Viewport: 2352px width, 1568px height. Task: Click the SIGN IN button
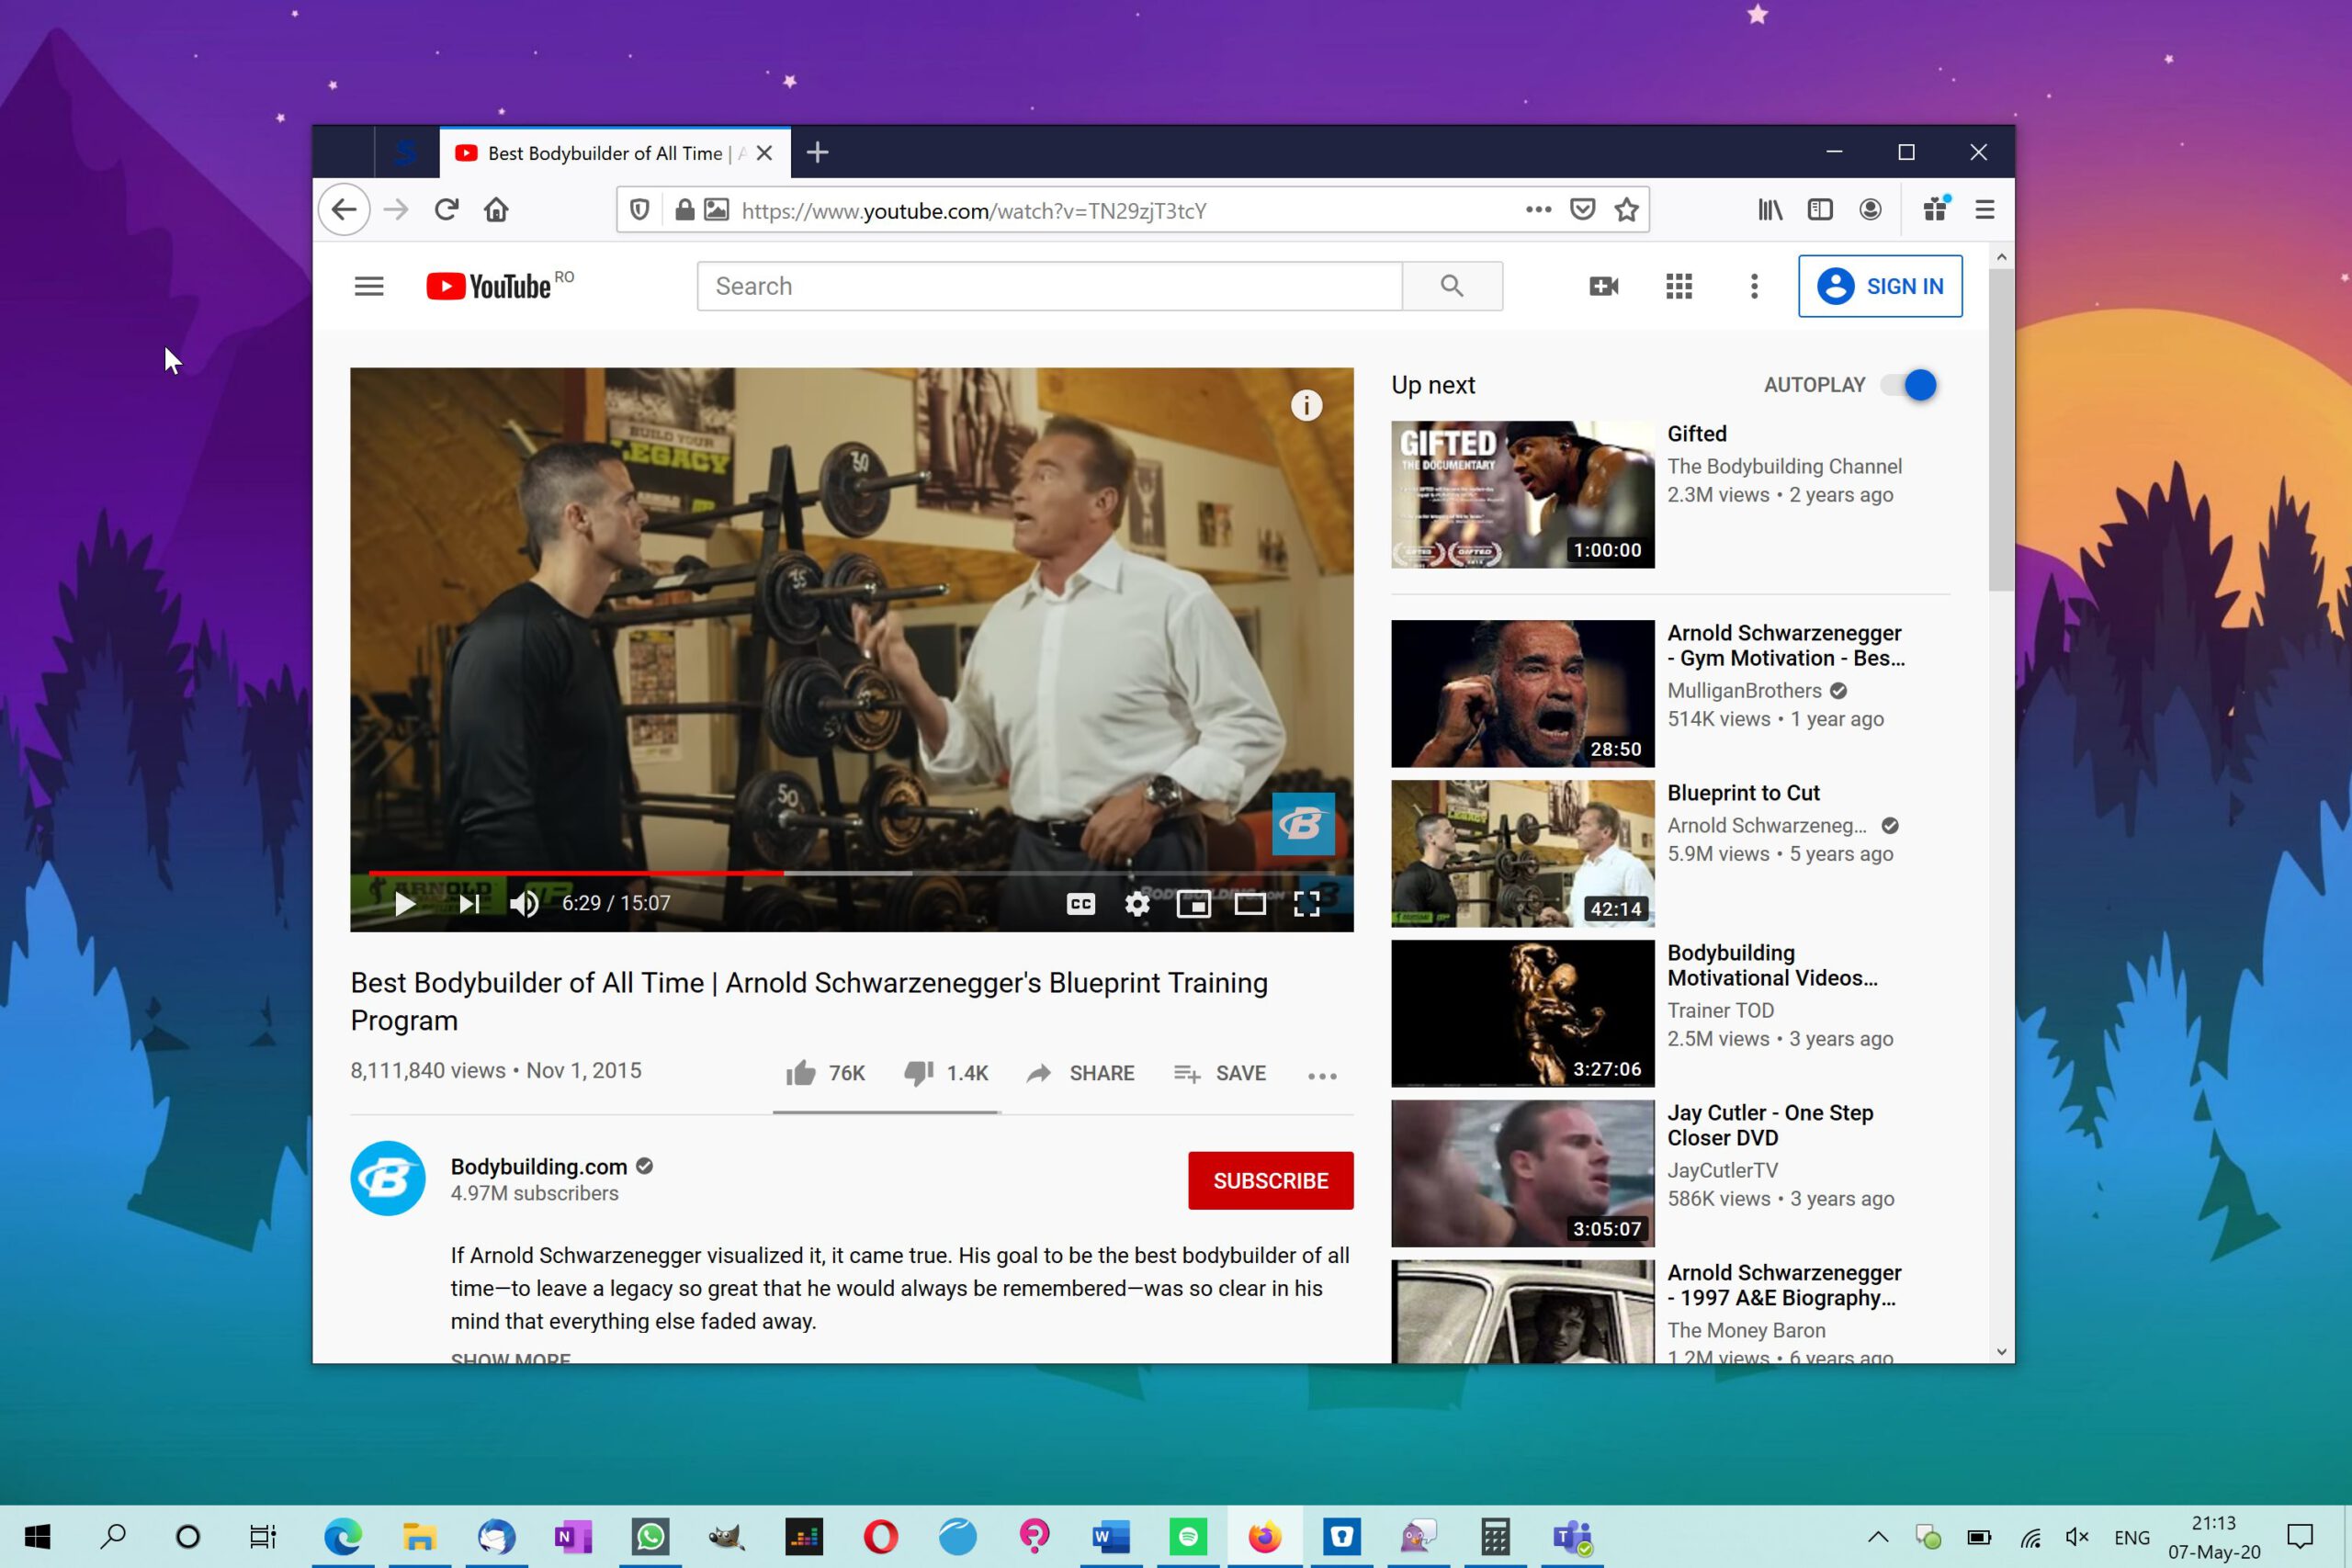pos(1880,286)
